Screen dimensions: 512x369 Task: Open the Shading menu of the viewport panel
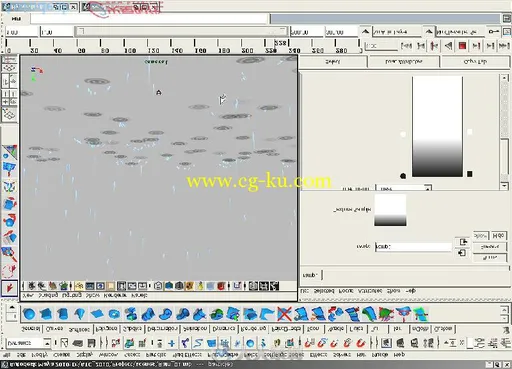(x=48, y=296)
